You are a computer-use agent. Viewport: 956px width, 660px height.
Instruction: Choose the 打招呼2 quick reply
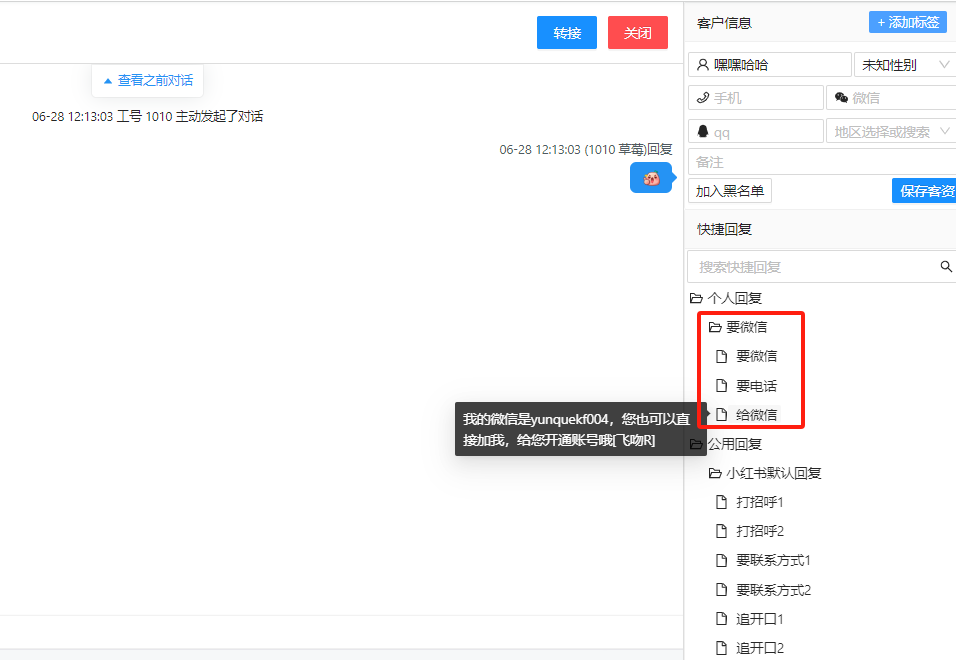click(759, 531)
